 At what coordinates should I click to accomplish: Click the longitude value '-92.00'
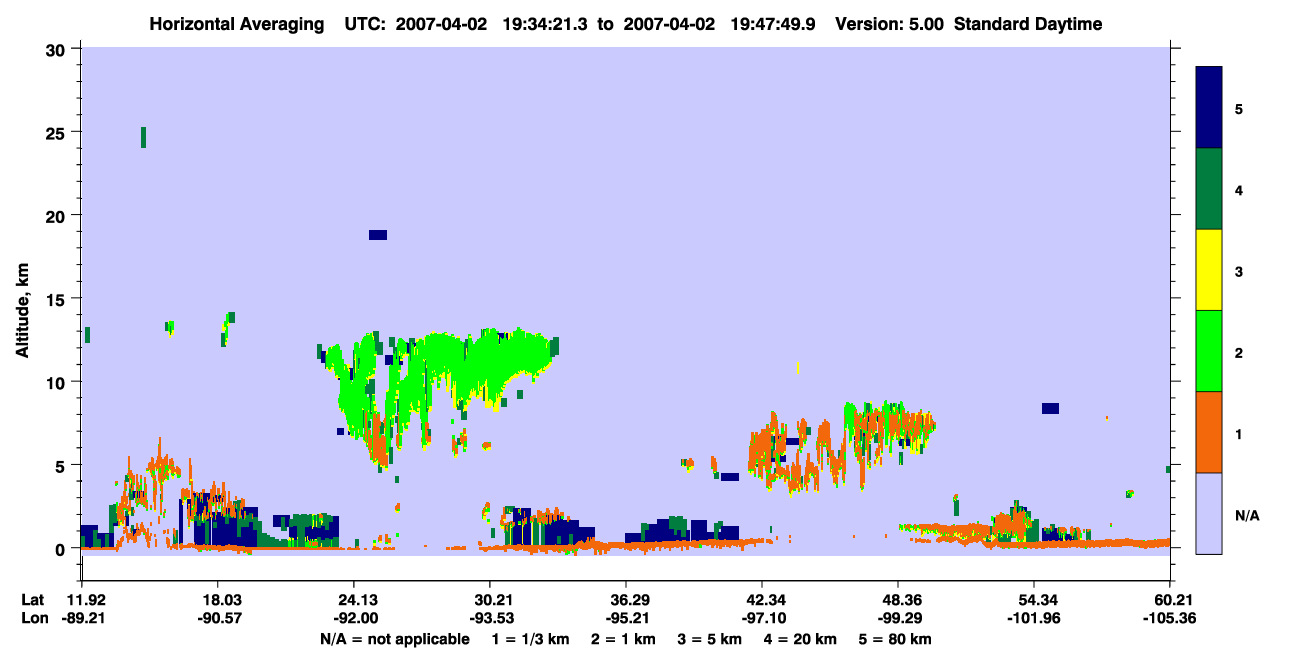354,618
